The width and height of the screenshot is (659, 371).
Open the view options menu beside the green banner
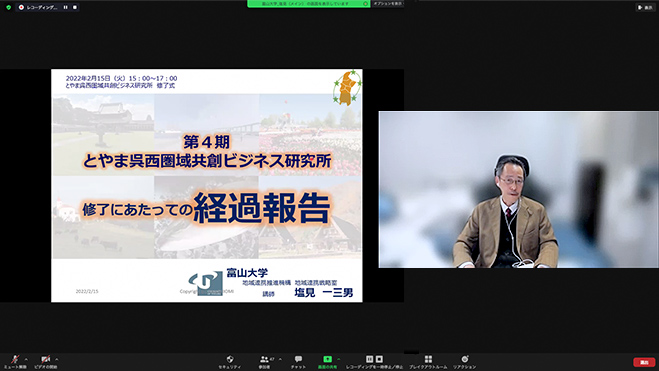click(x=388, y=4)
